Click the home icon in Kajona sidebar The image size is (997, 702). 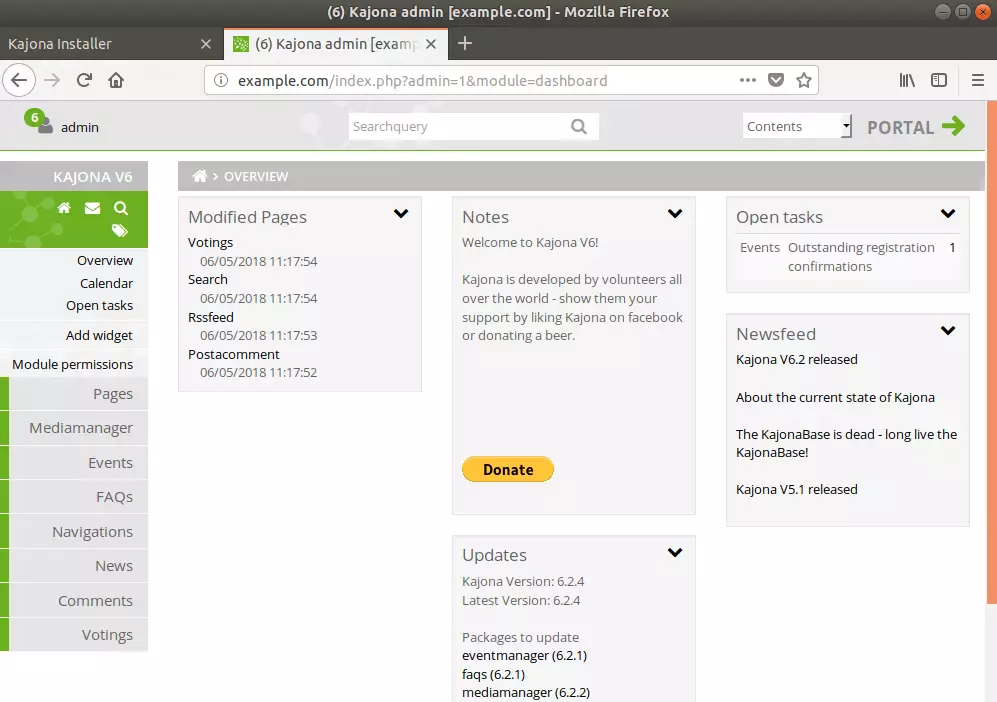pyautogui.click(x=64, y=208)
